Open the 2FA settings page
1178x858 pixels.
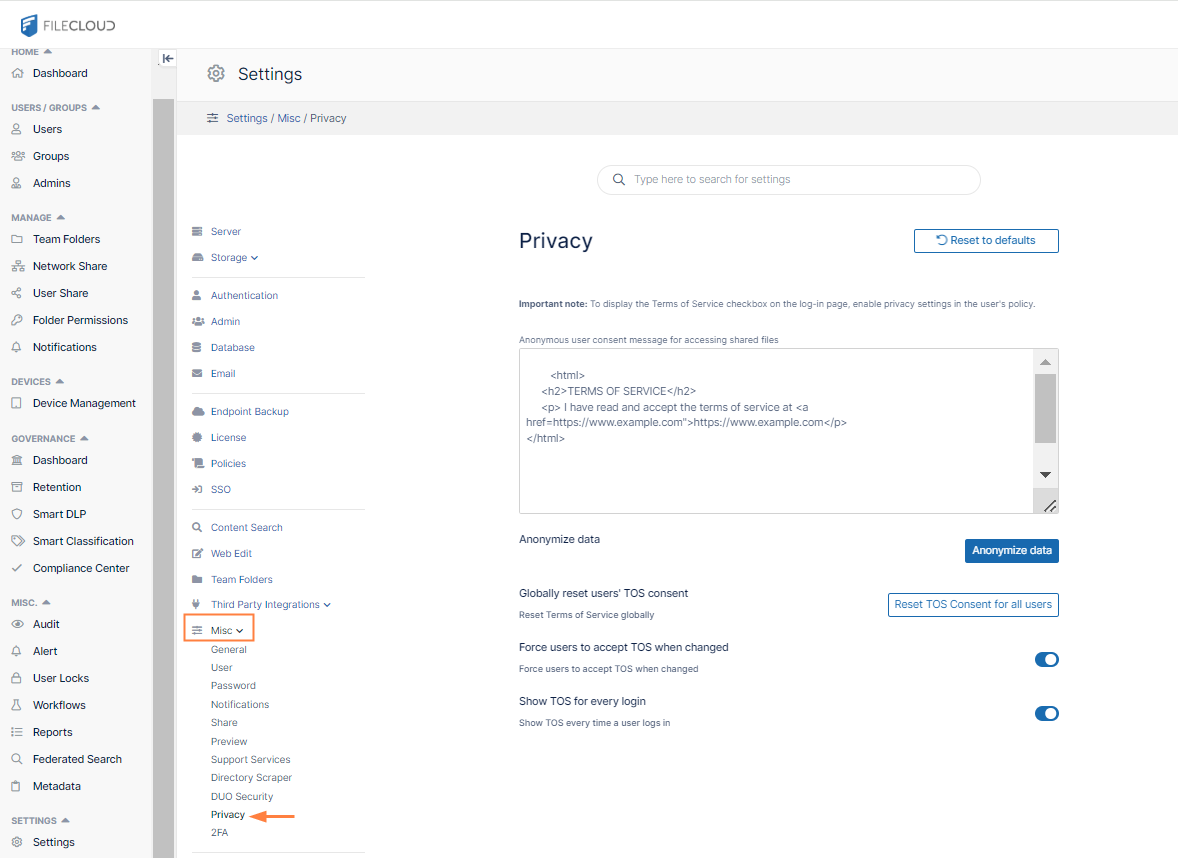pos(219,833)
